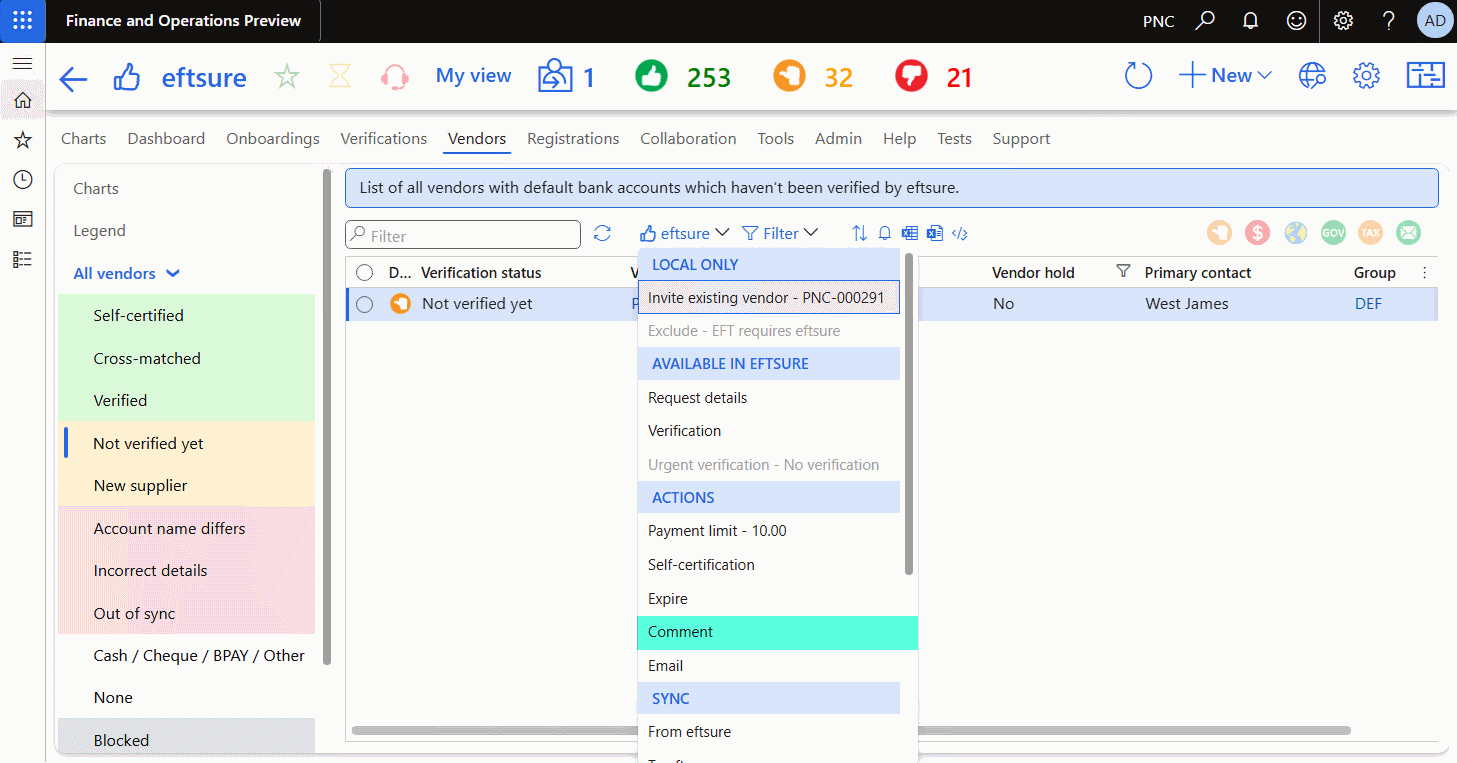Open the DEF group link

1368,304
